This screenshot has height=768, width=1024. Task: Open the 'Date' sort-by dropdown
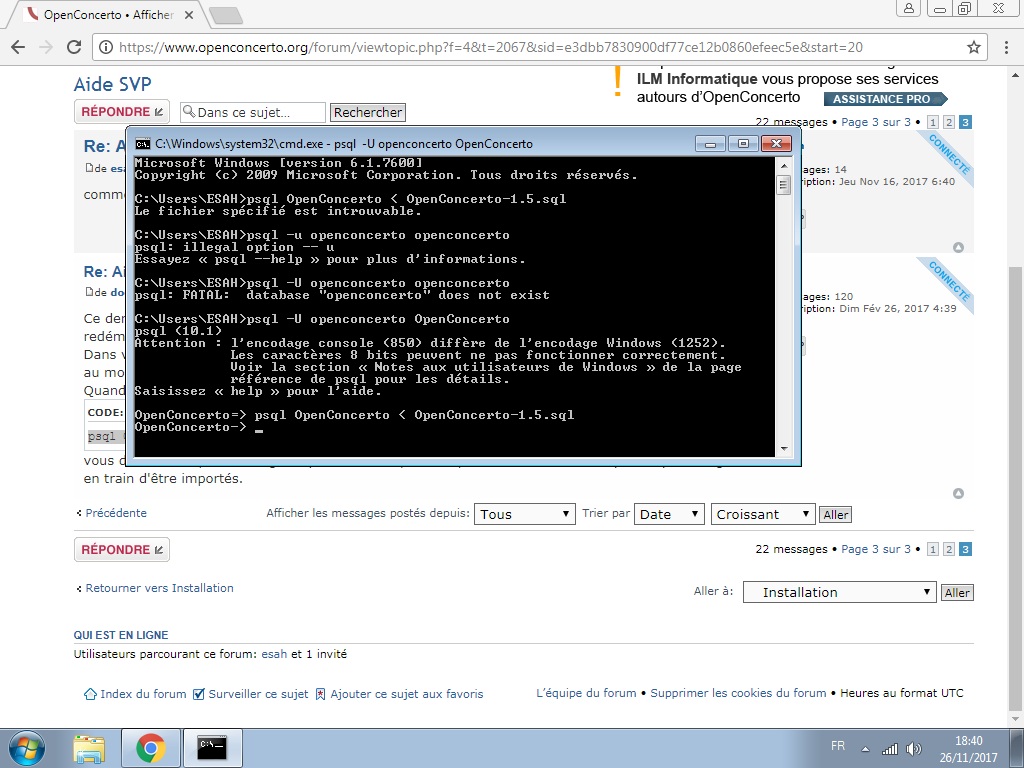coord(669,515)
